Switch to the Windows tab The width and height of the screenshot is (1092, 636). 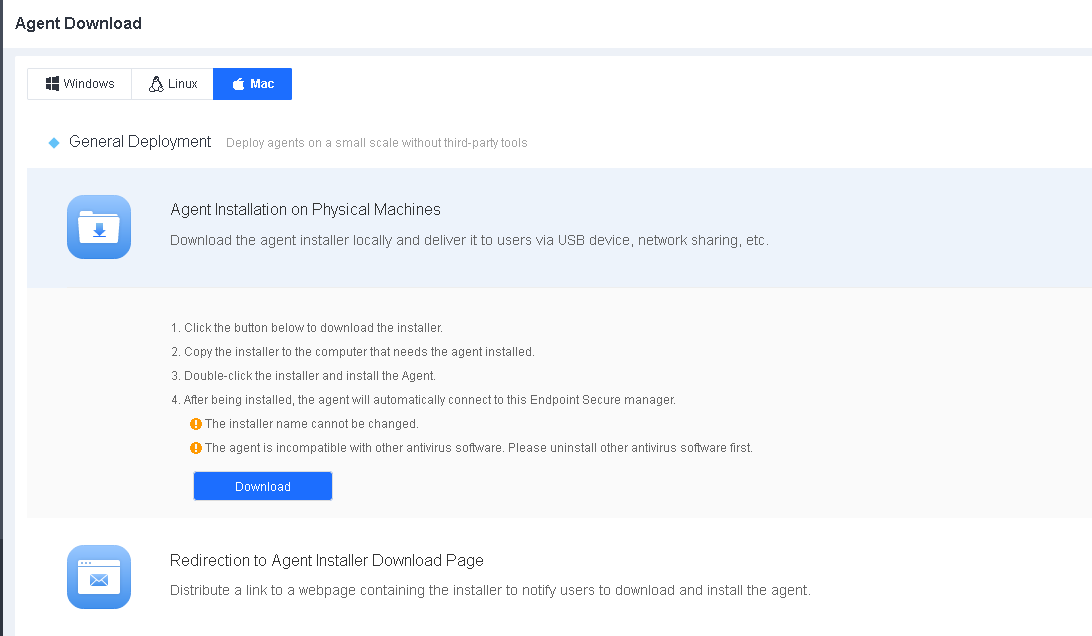pos(80,84)
